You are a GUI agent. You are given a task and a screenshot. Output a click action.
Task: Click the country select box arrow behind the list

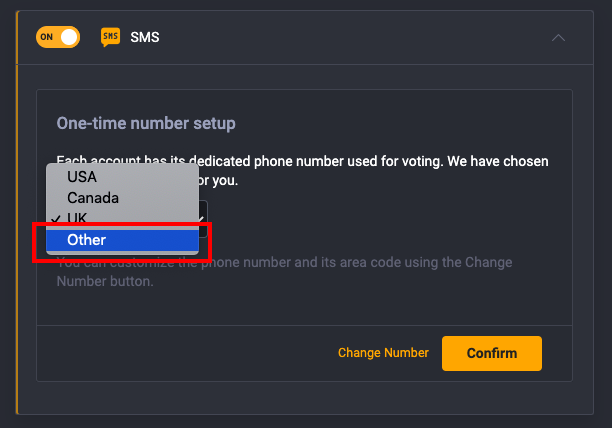pos(202,218)
